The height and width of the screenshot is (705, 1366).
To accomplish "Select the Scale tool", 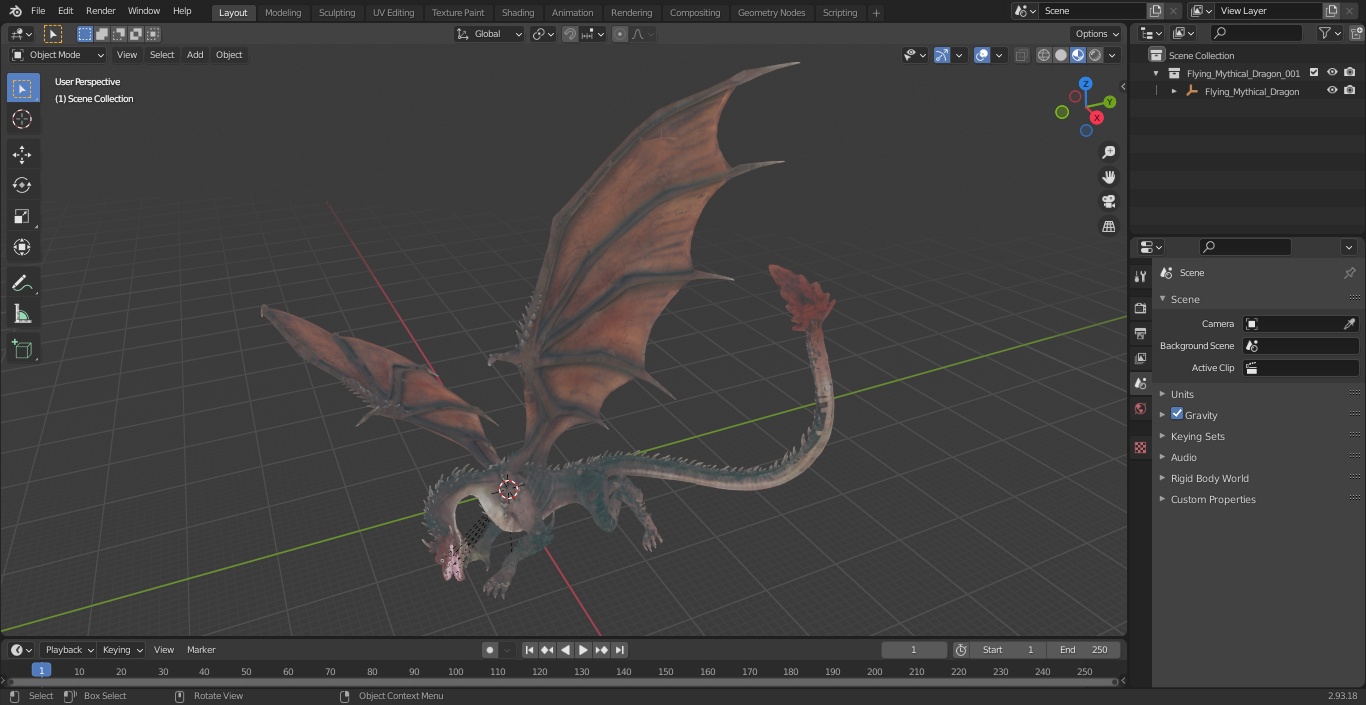I will pos(22,216).
